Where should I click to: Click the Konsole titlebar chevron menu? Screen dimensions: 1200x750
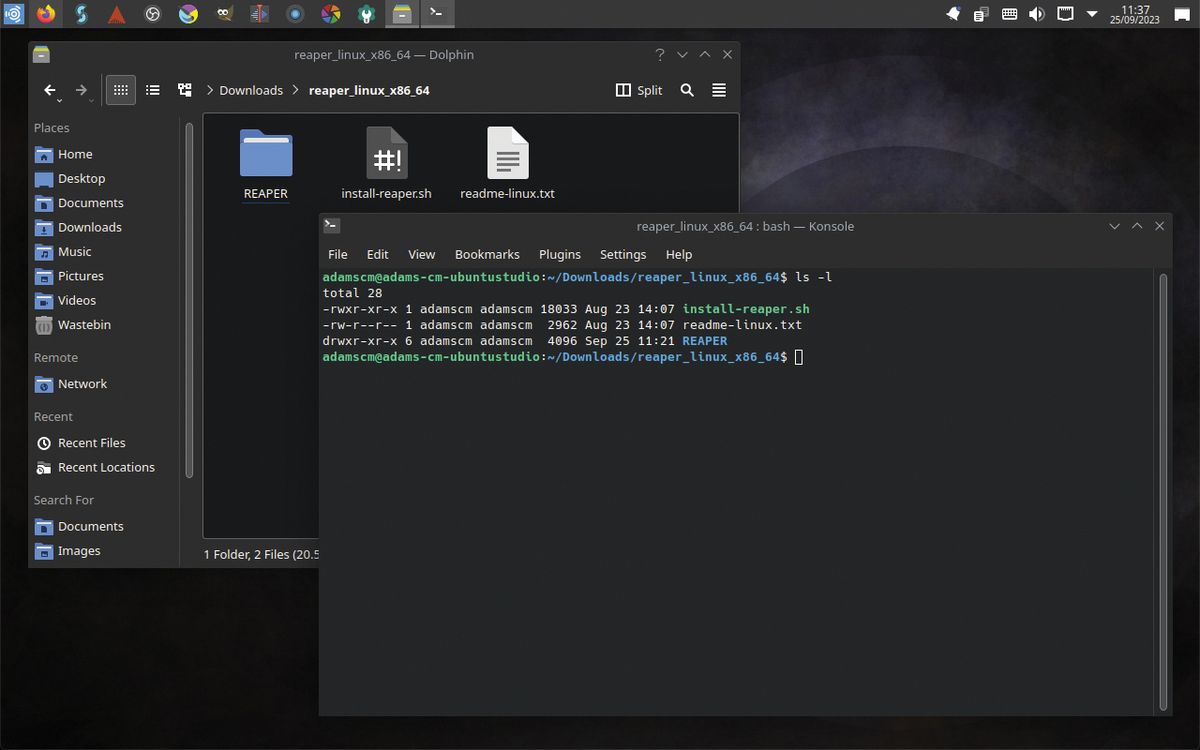coord(1114,226)
